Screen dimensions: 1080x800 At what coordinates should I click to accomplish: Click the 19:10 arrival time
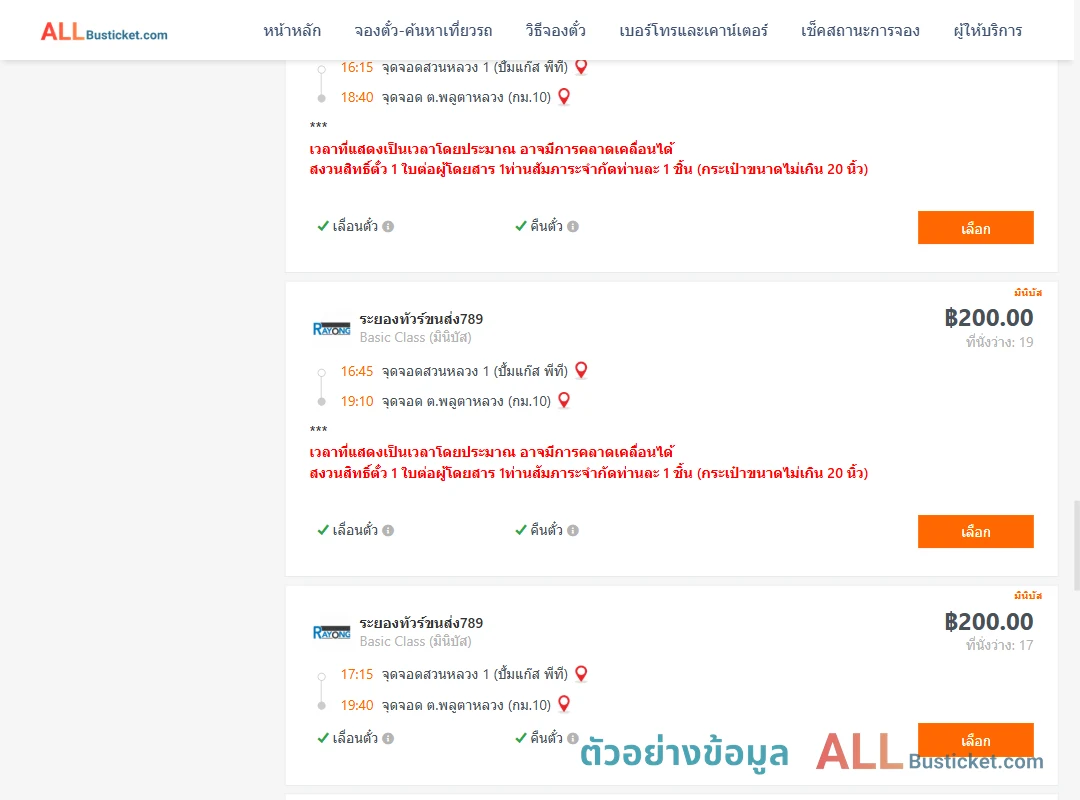tap(357, 401)
